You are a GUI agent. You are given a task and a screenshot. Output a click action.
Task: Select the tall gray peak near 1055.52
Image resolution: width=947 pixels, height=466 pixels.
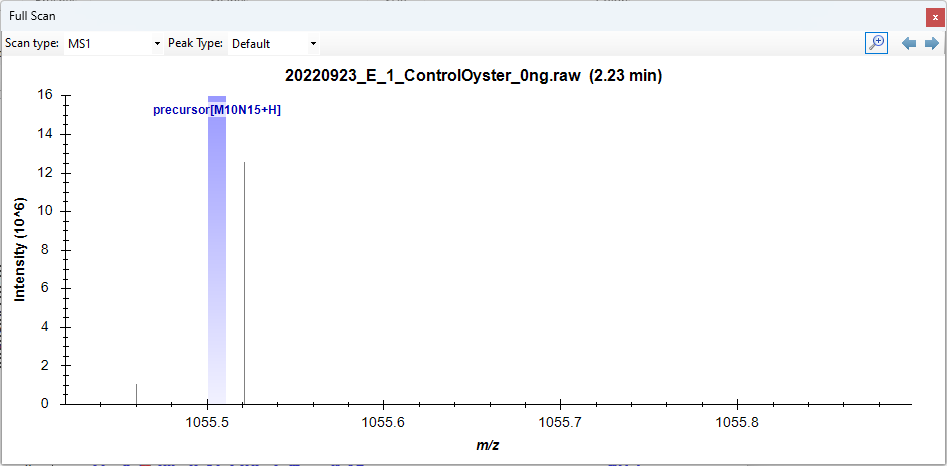coord(245,280)
